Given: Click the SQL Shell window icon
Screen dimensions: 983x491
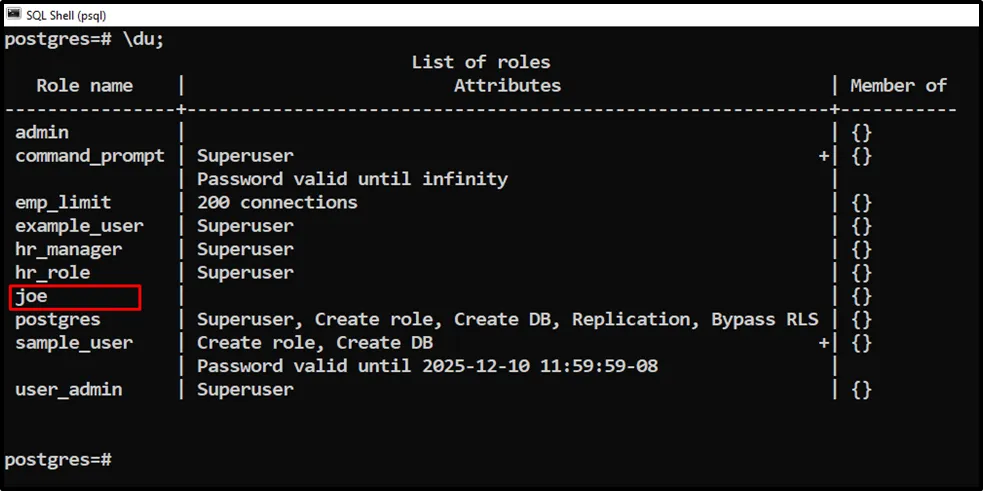Looking at the screenshot, I should (x=14, y=16).
